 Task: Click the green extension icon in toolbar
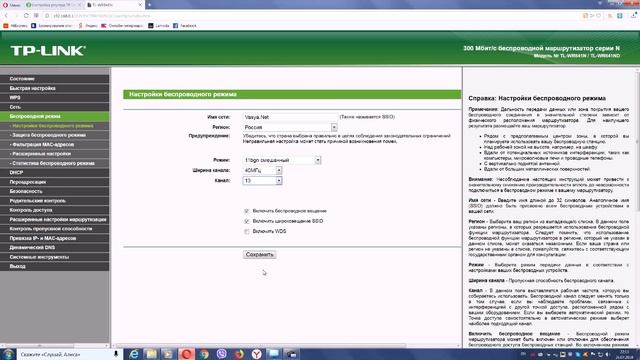pos(620,16)
